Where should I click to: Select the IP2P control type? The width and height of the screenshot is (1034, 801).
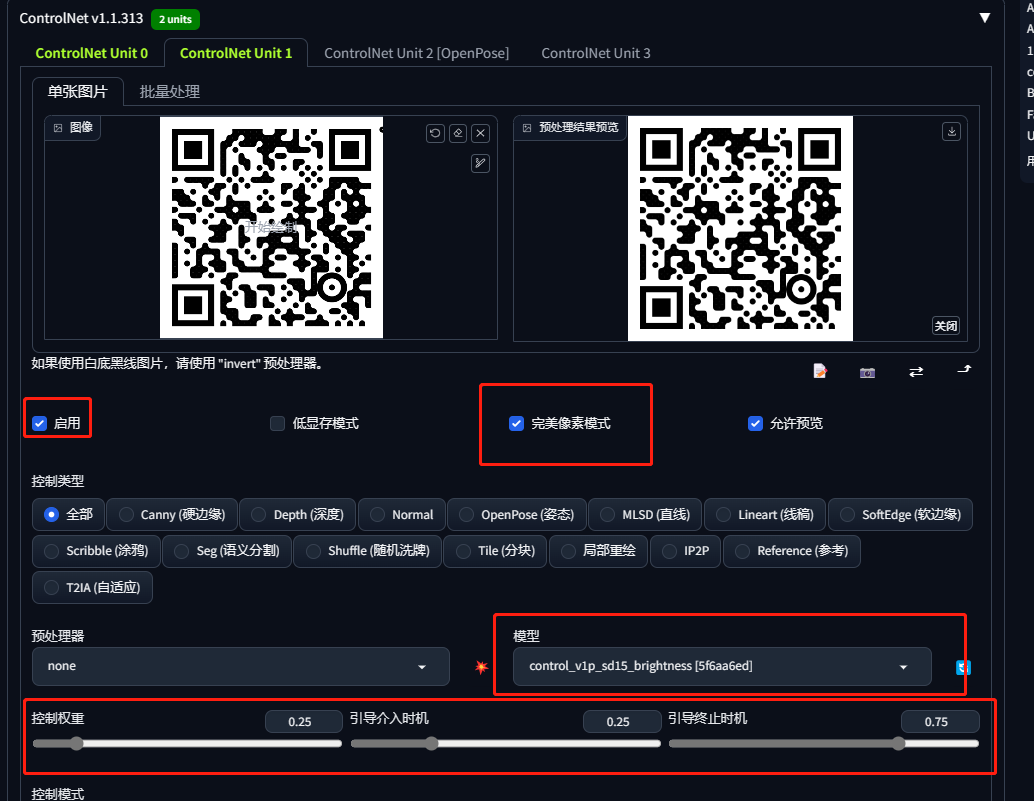(686, 550)
